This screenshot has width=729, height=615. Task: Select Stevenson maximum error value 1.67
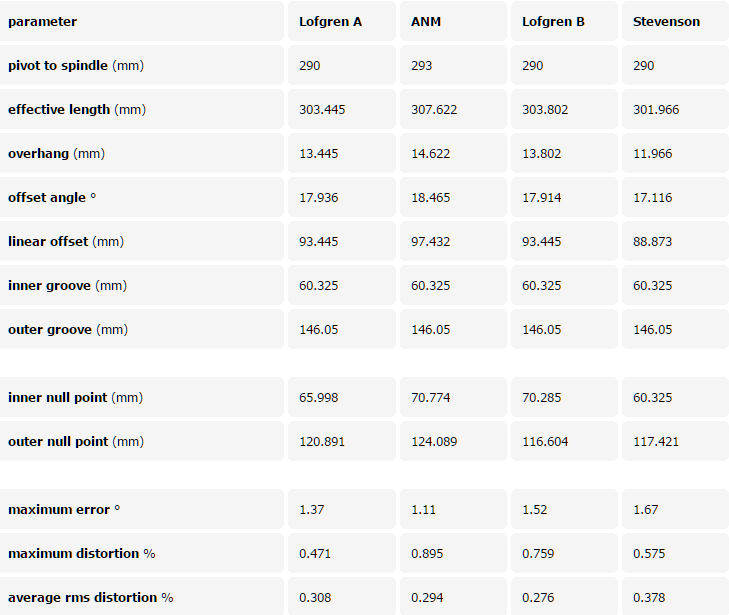pyautogui.click(x=645, y=510)
